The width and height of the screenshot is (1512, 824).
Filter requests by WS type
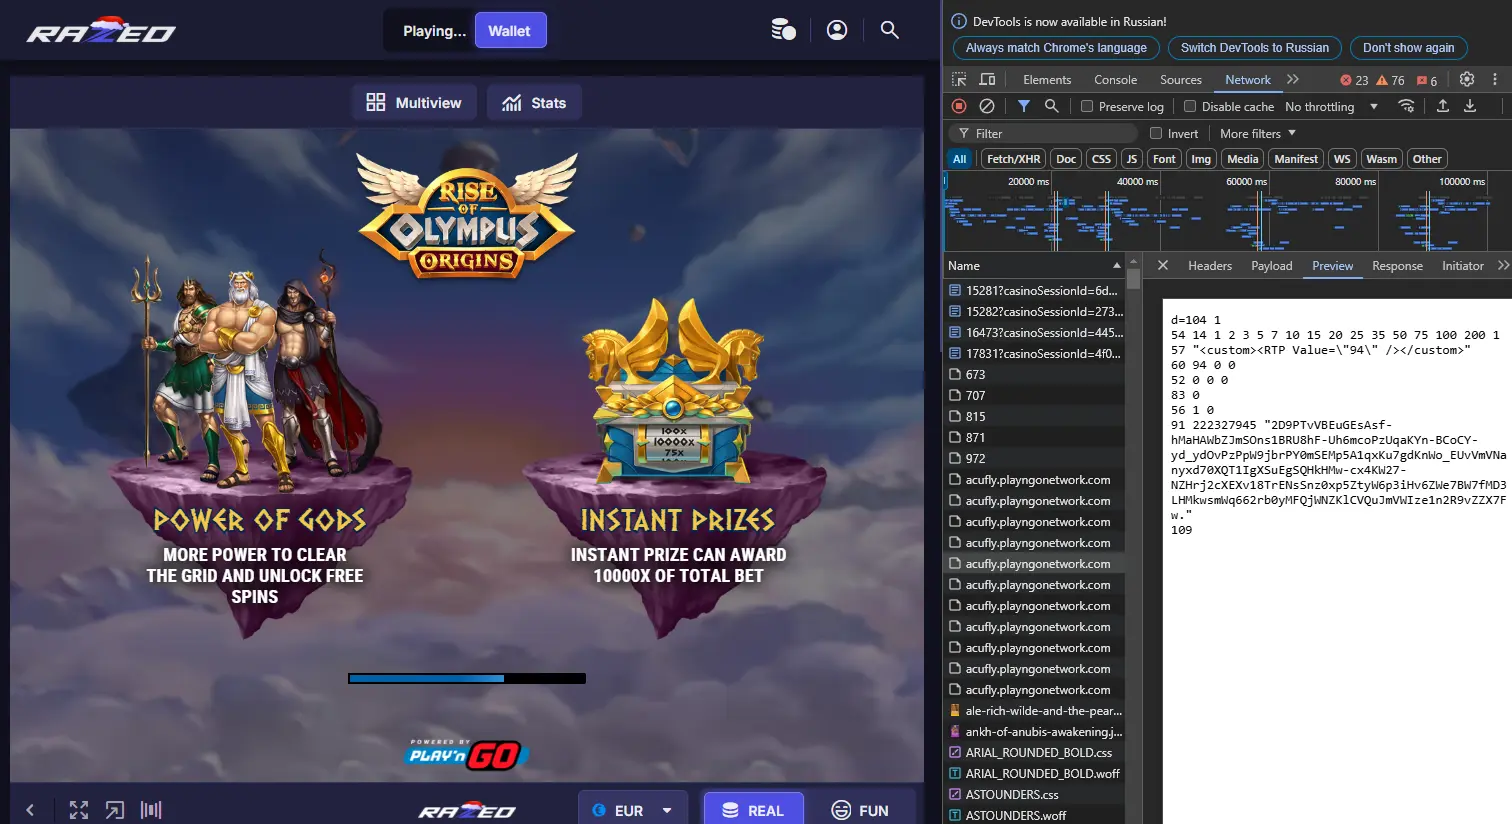click(1342, 159)
